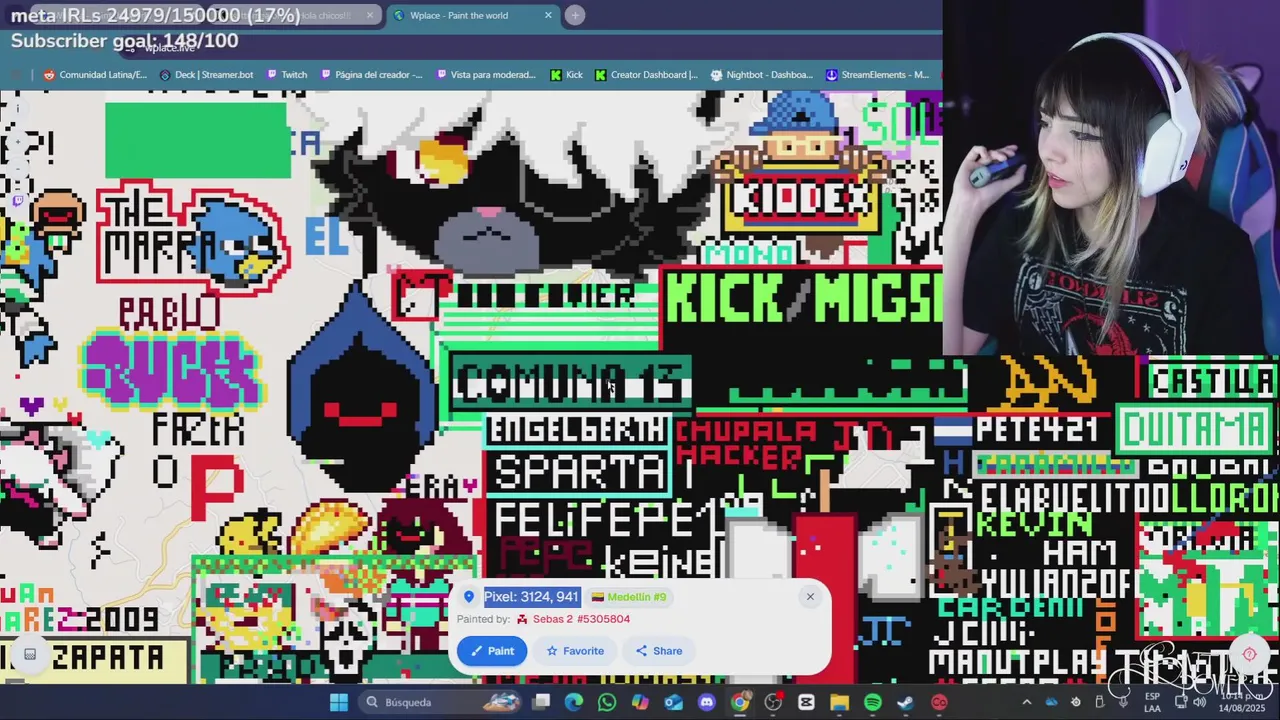This screenshot has width=1280, height=720.
Task: Open the Nightbot - Dashboard bookmark
Action: (761, 74)
